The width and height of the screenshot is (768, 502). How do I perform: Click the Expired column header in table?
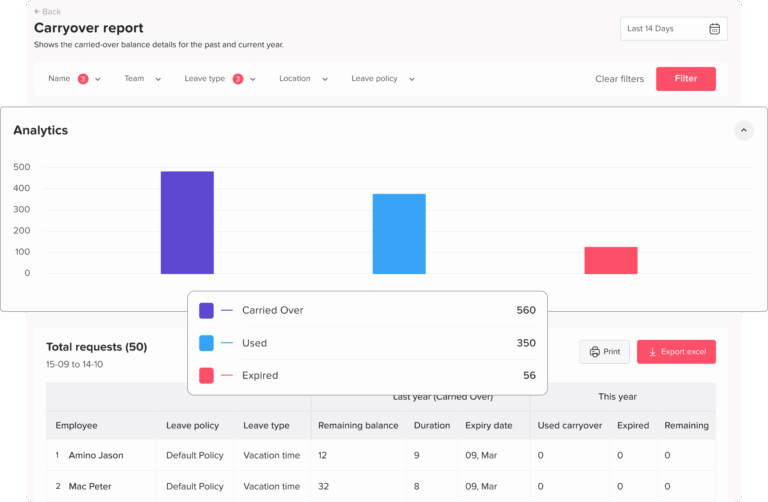click(633, 426)
